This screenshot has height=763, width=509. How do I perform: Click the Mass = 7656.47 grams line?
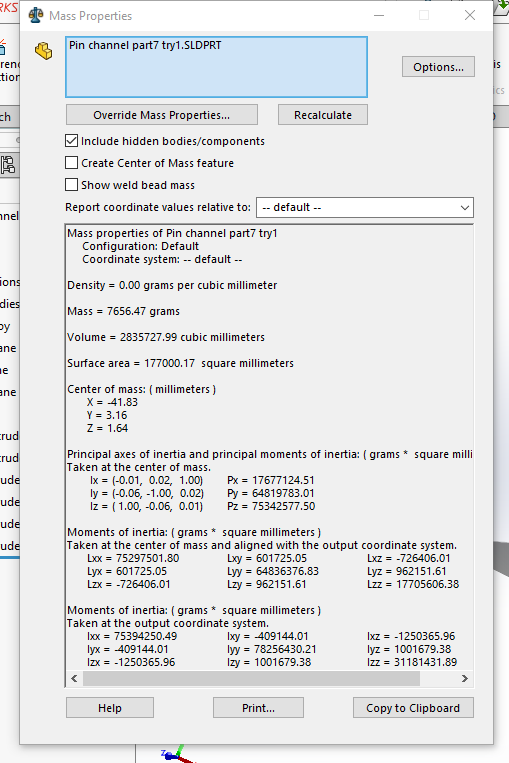(124, 311)
